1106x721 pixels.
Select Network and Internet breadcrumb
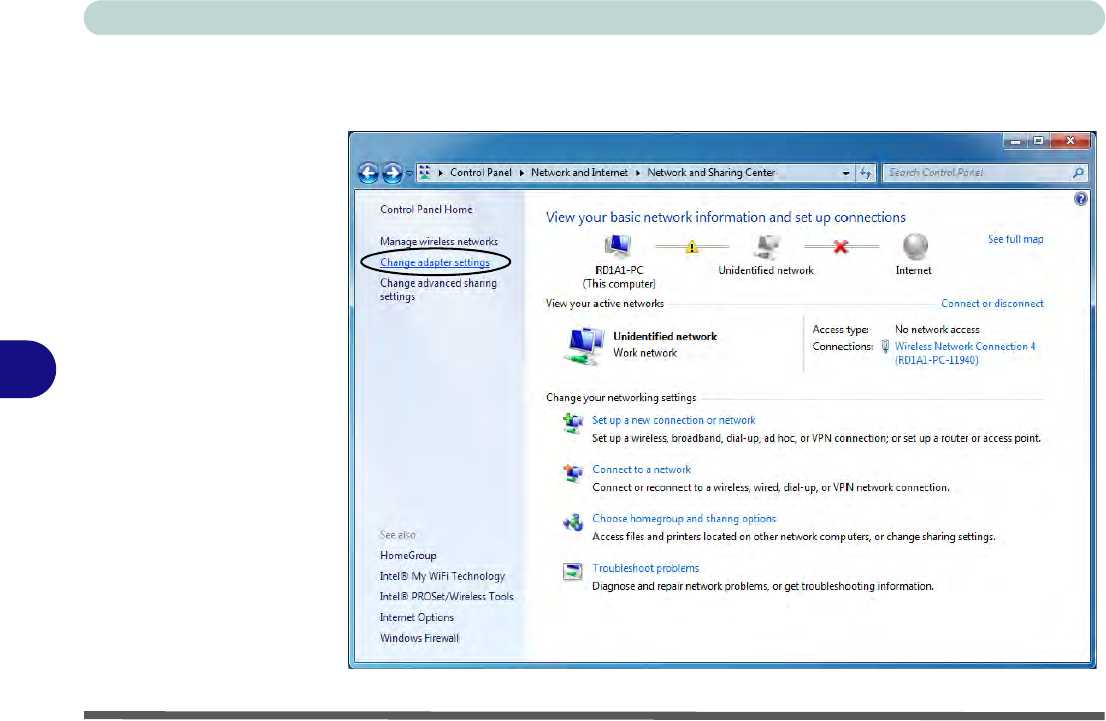(x=579, y=173)
